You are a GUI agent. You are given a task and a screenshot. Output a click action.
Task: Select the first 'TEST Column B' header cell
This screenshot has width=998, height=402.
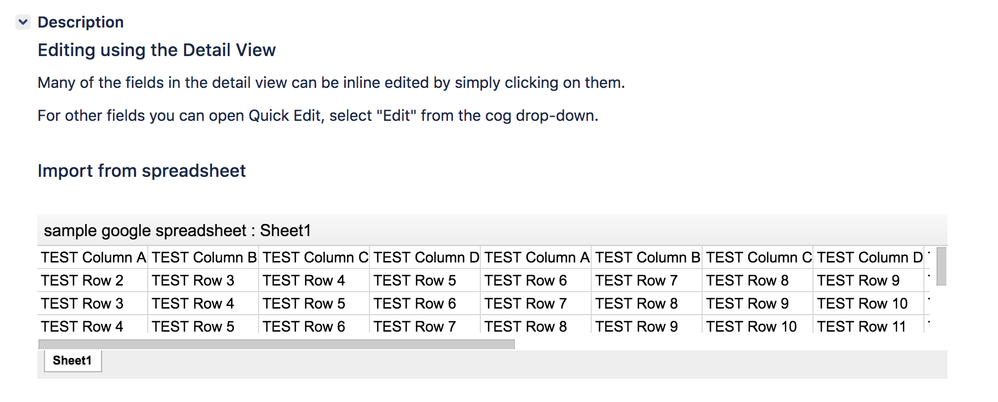click(x=204, y=258)
